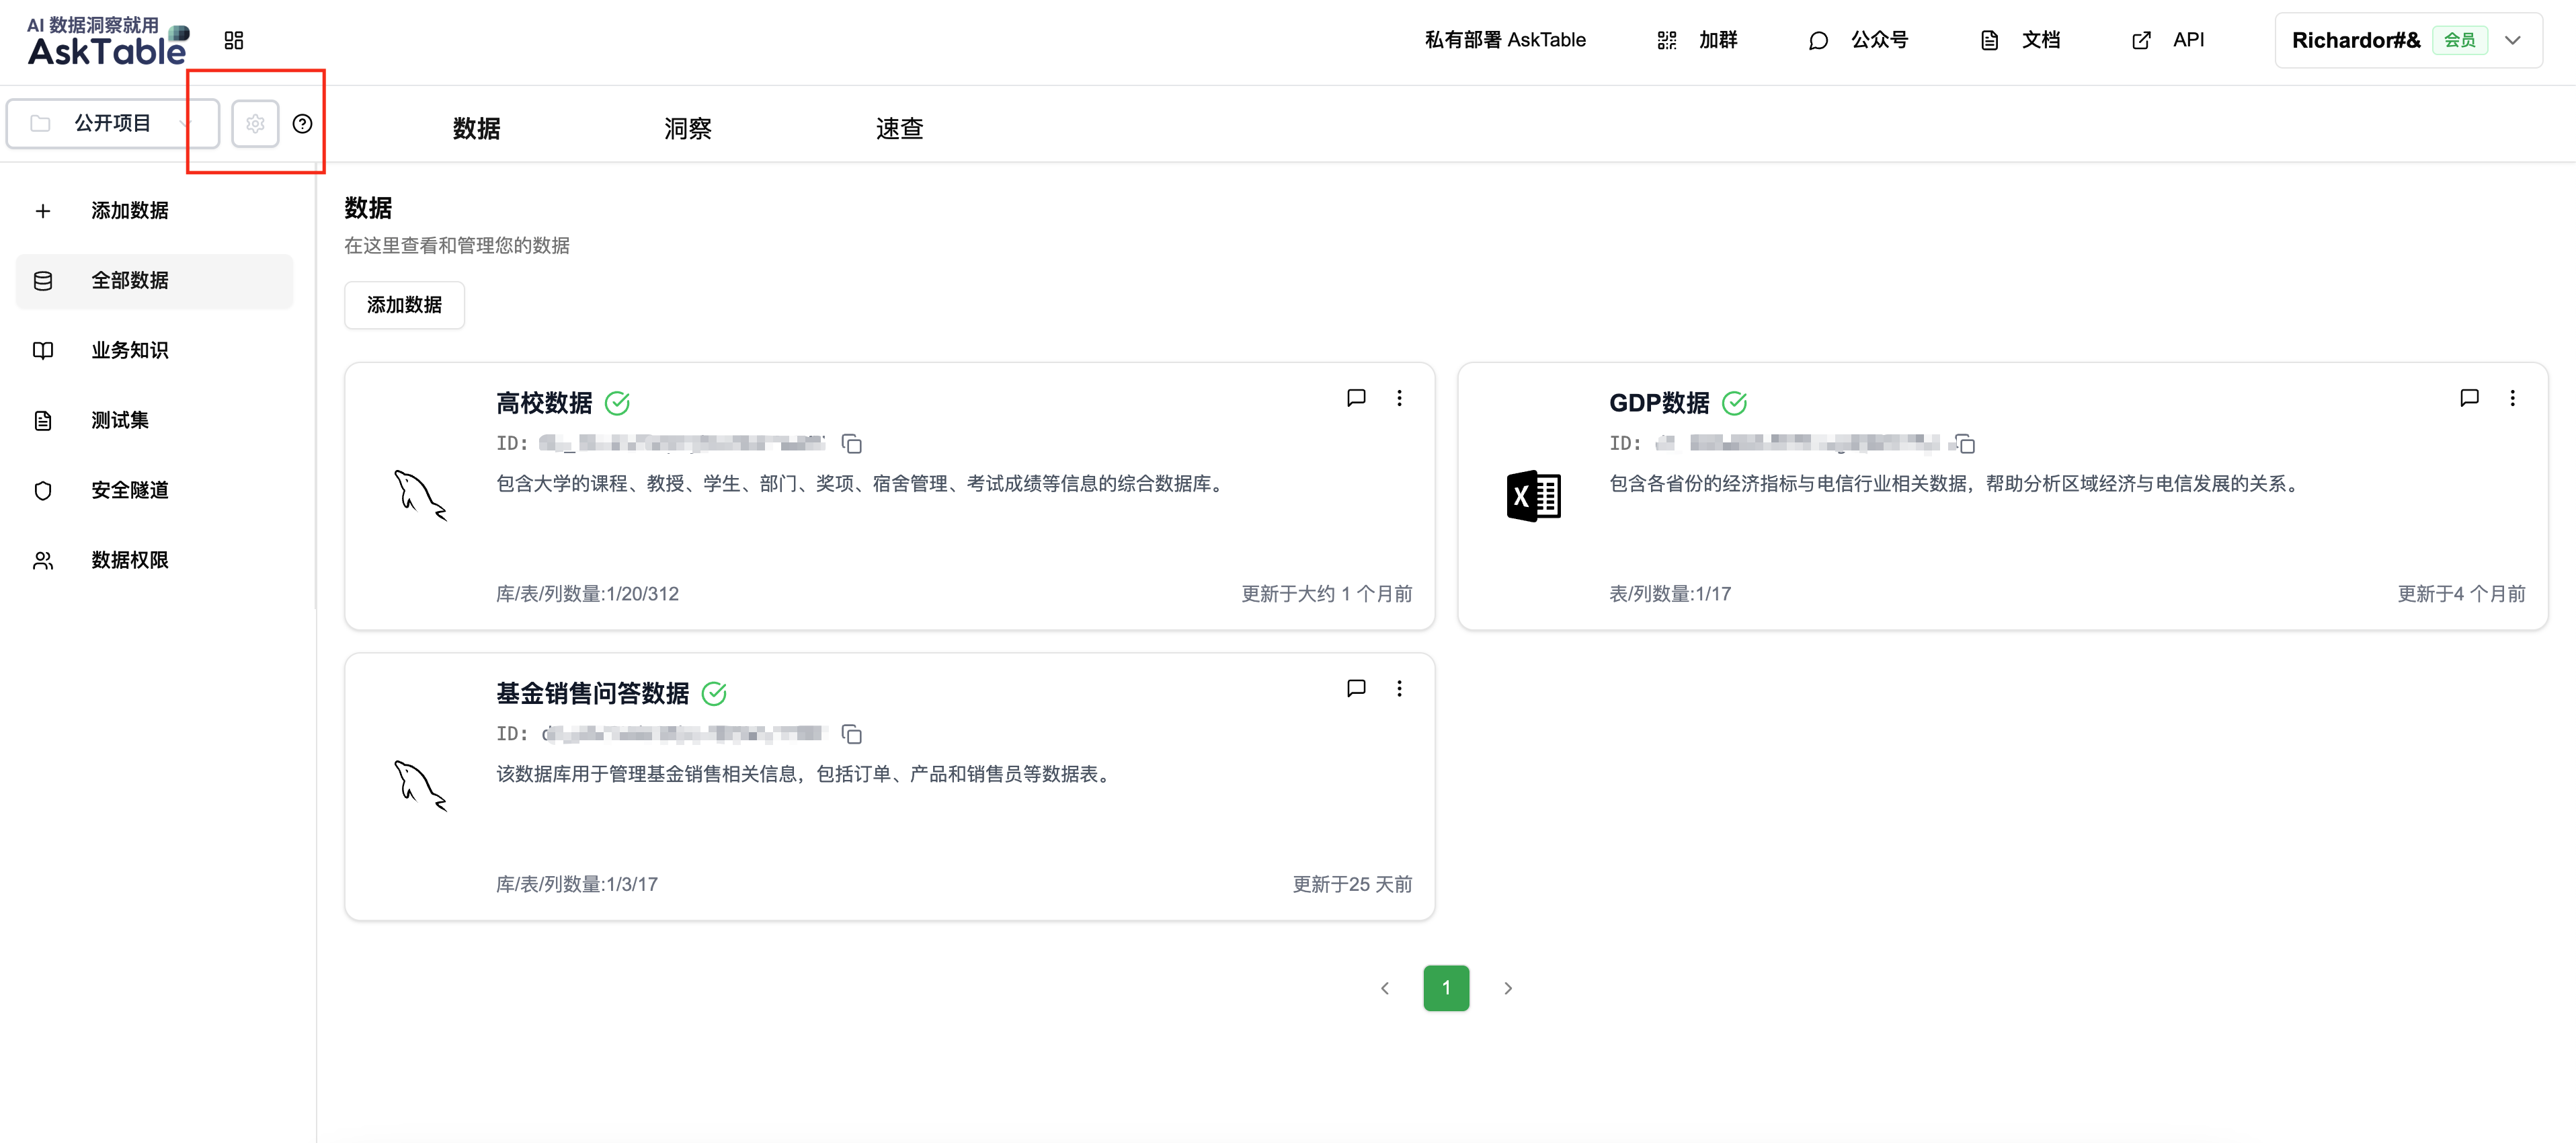
Task: Copy the ID of GDP数据
Action: [x=1965, y=443]
